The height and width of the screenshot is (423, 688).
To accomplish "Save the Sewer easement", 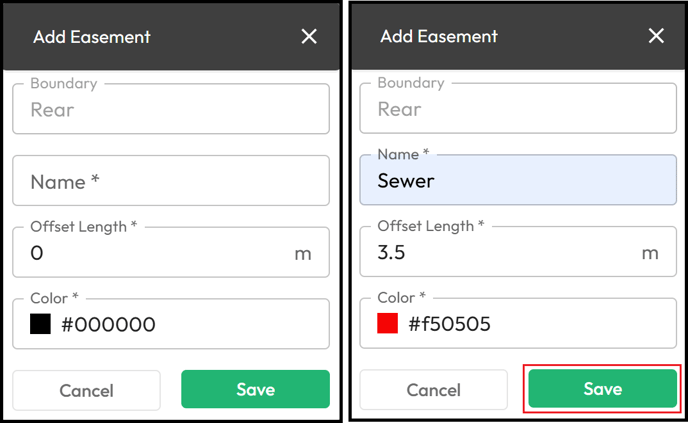I will [x=602, y=389].
